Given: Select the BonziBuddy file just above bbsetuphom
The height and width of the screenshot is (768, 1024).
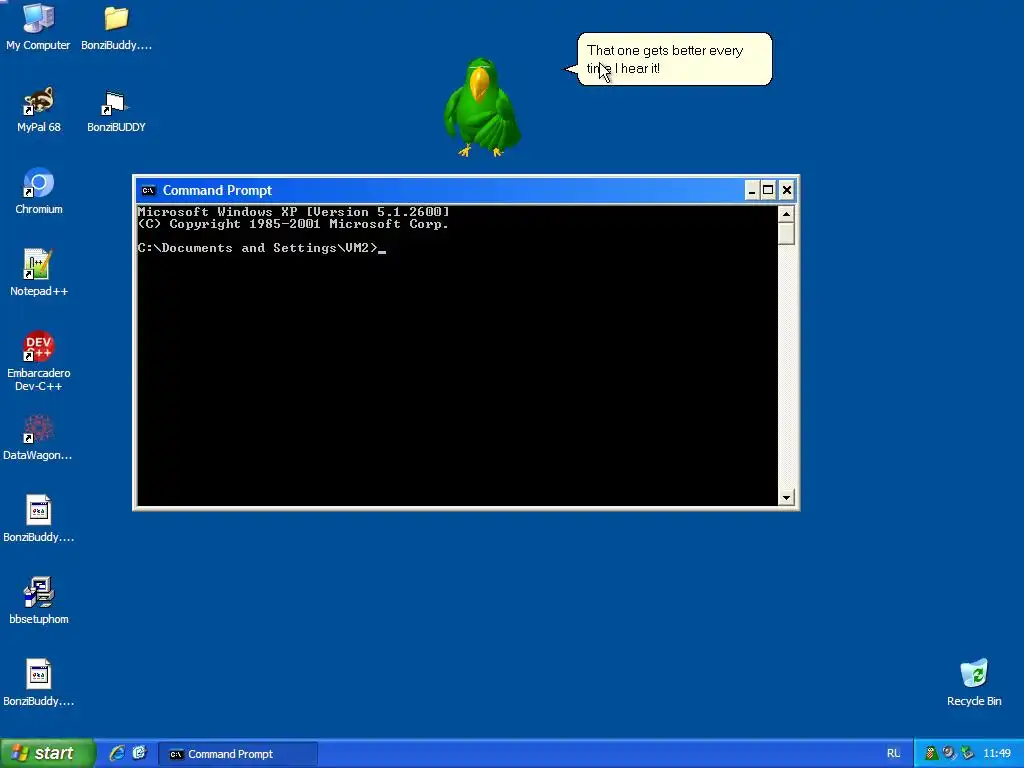Looking at the screenshot, I should pyautogui.click(x=39, y=519).
